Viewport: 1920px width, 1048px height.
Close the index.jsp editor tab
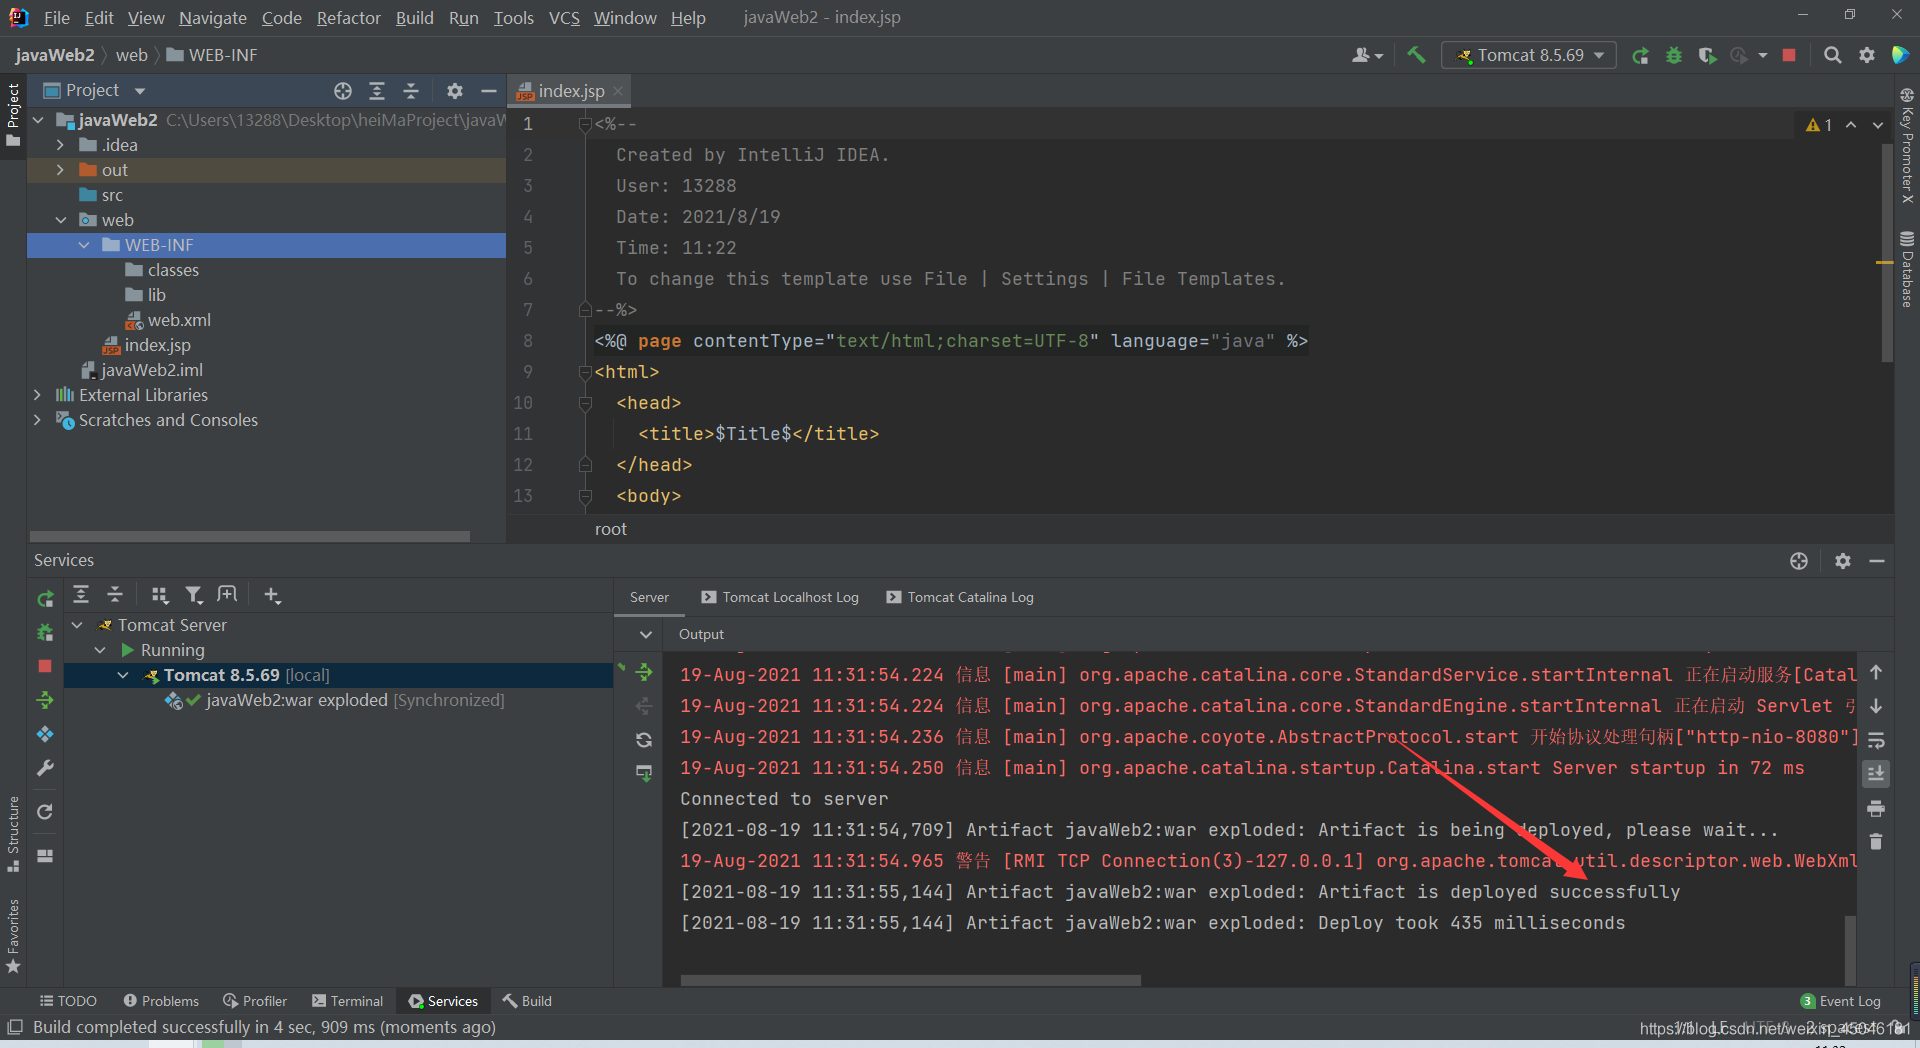point(618,91)
